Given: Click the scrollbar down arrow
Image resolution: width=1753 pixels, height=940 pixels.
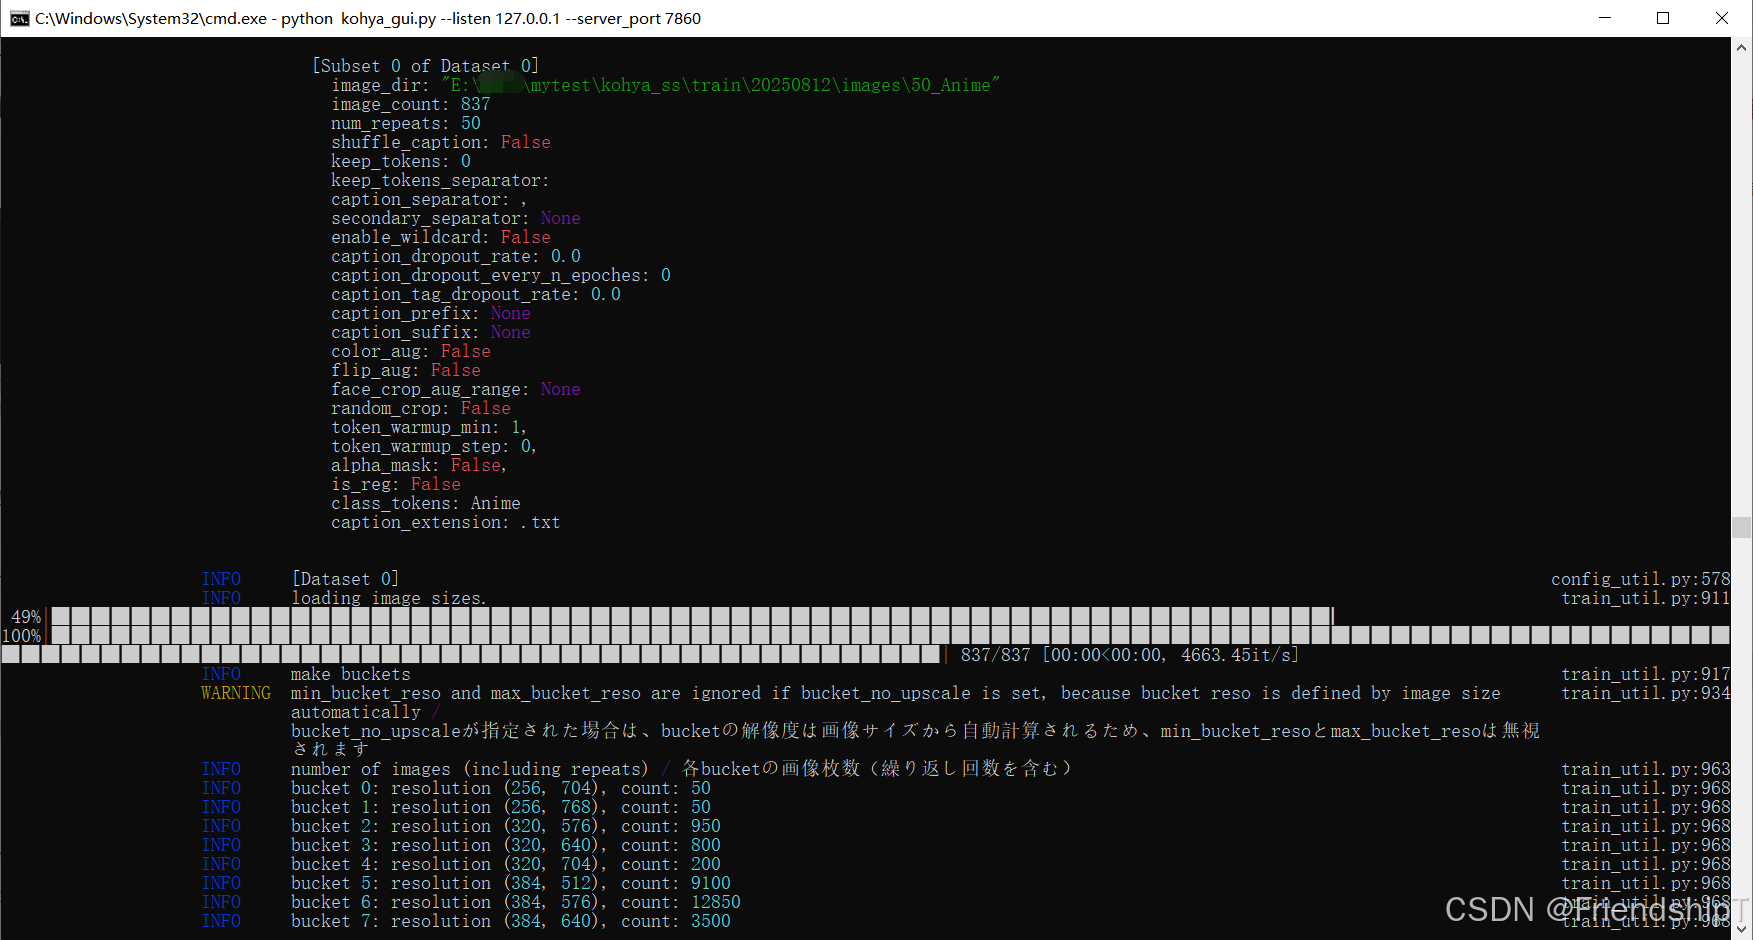Looking at the screenshot, I should (x=1740, y=928).
